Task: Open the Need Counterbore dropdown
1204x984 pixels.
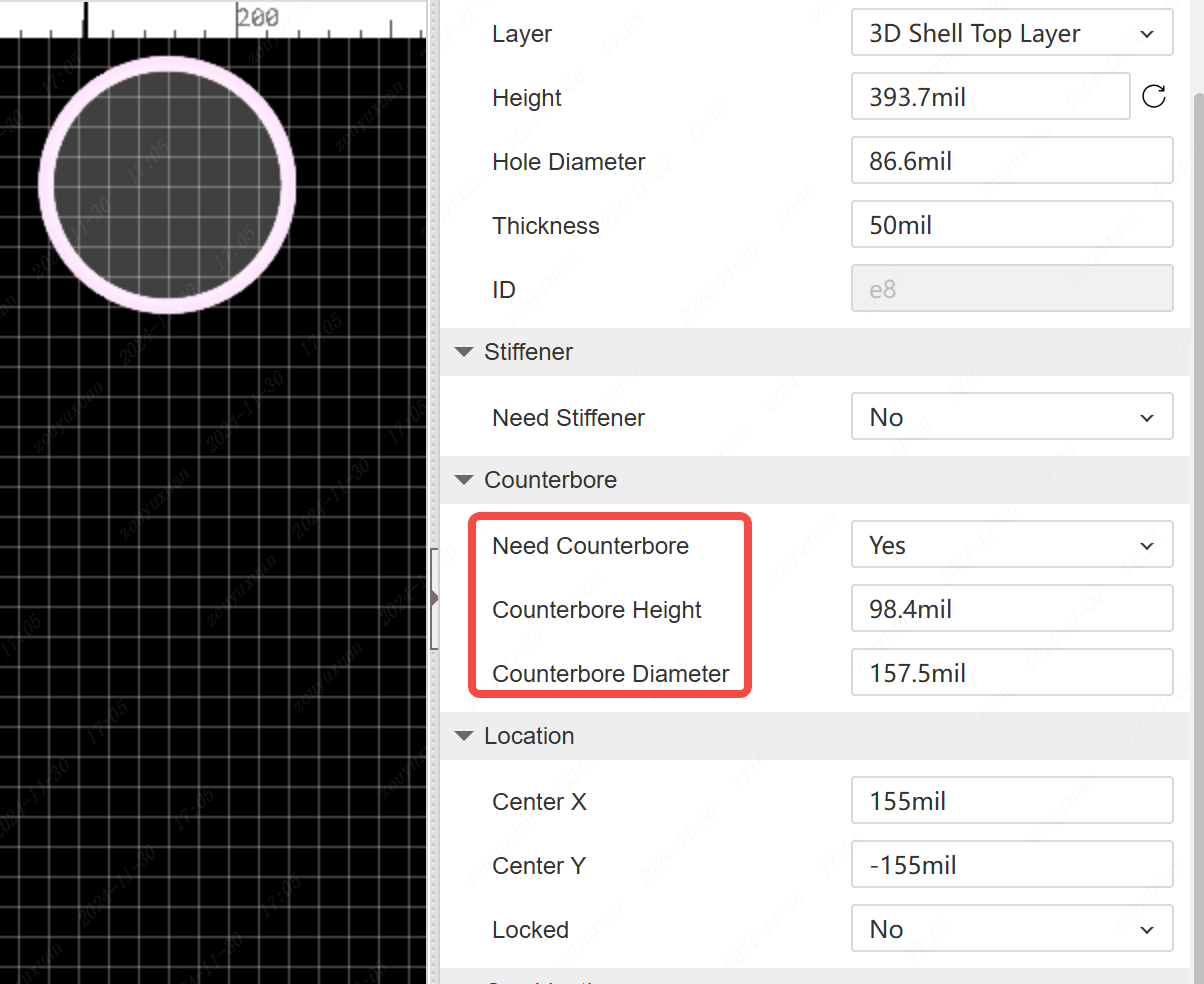Action: 1011,546
